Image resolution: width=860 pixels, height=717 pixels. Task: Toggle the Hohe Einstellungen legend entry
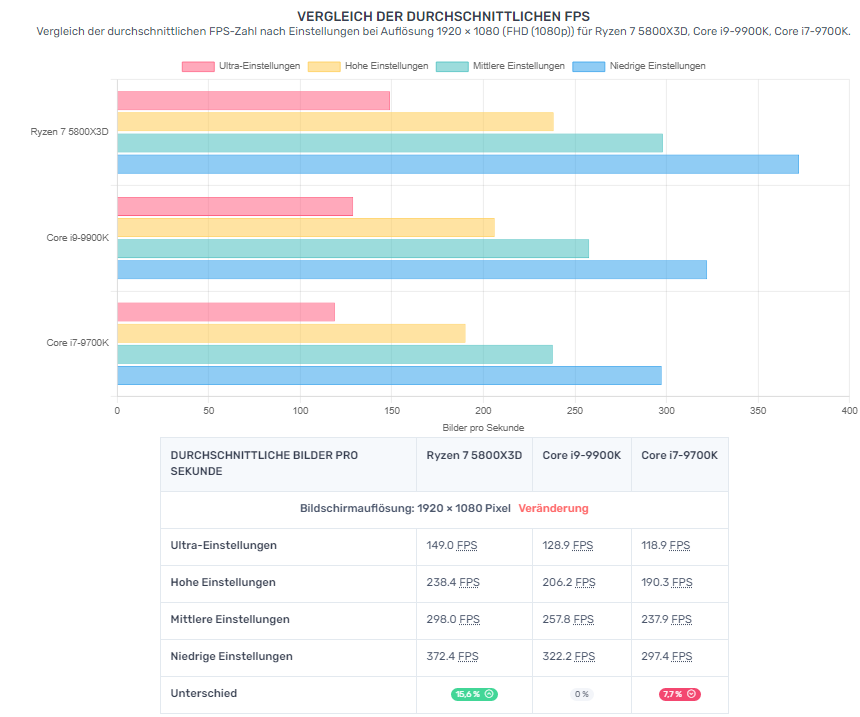(368, 66)
